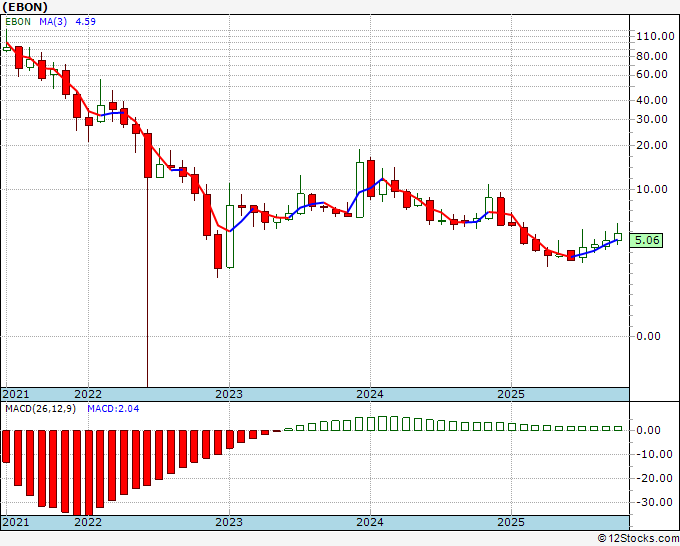Click the (EBON) chart title

[x=25, y=7]
